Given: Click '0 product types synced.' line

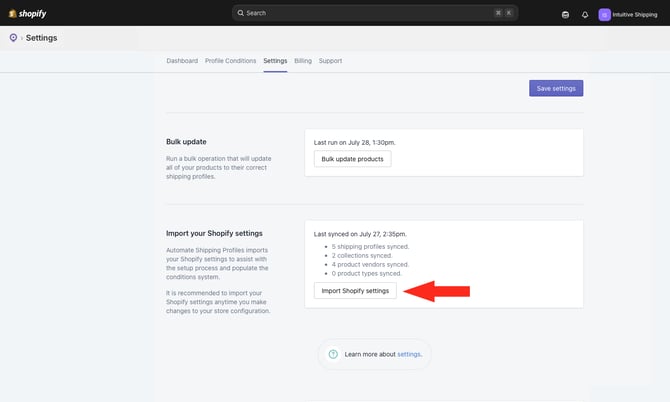Looking at the screenshot, I should [x=367, y=273].
